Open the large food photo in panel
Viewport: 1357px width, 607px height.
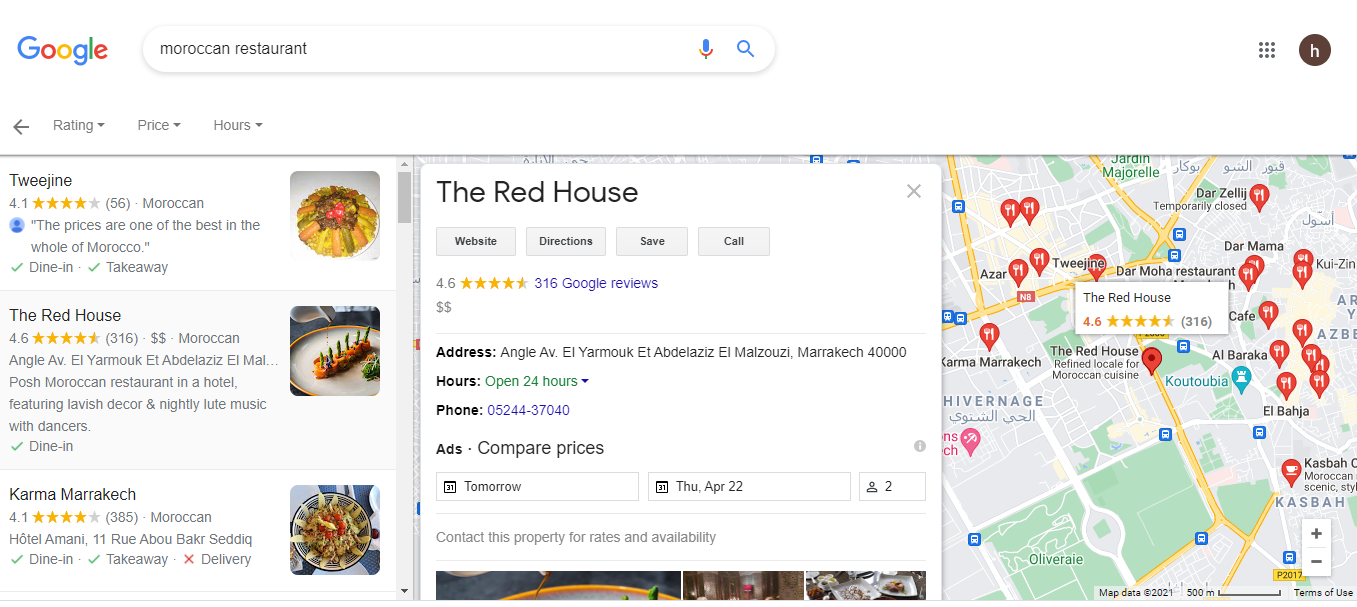coord(558,585)
